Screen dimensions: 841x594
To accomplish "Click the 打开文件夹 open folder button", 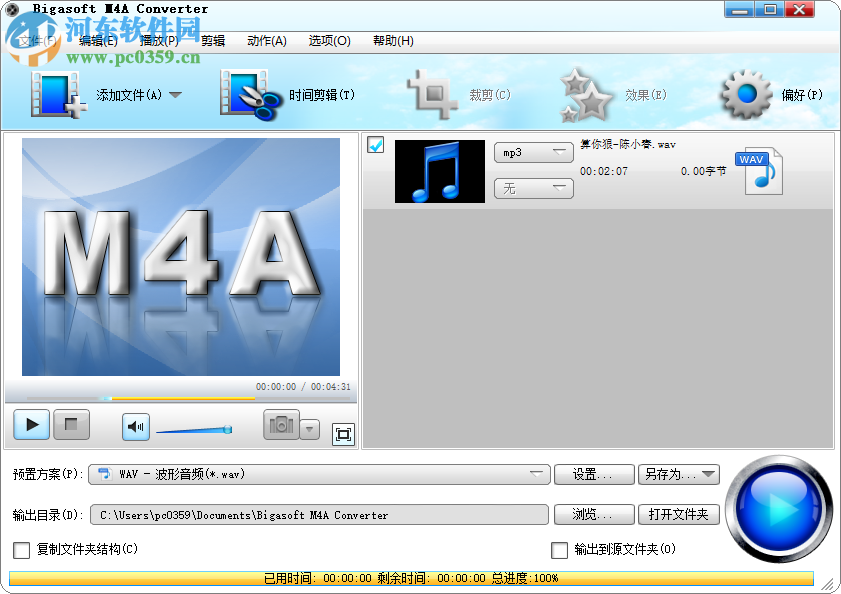I will click(x=678, y=514).
